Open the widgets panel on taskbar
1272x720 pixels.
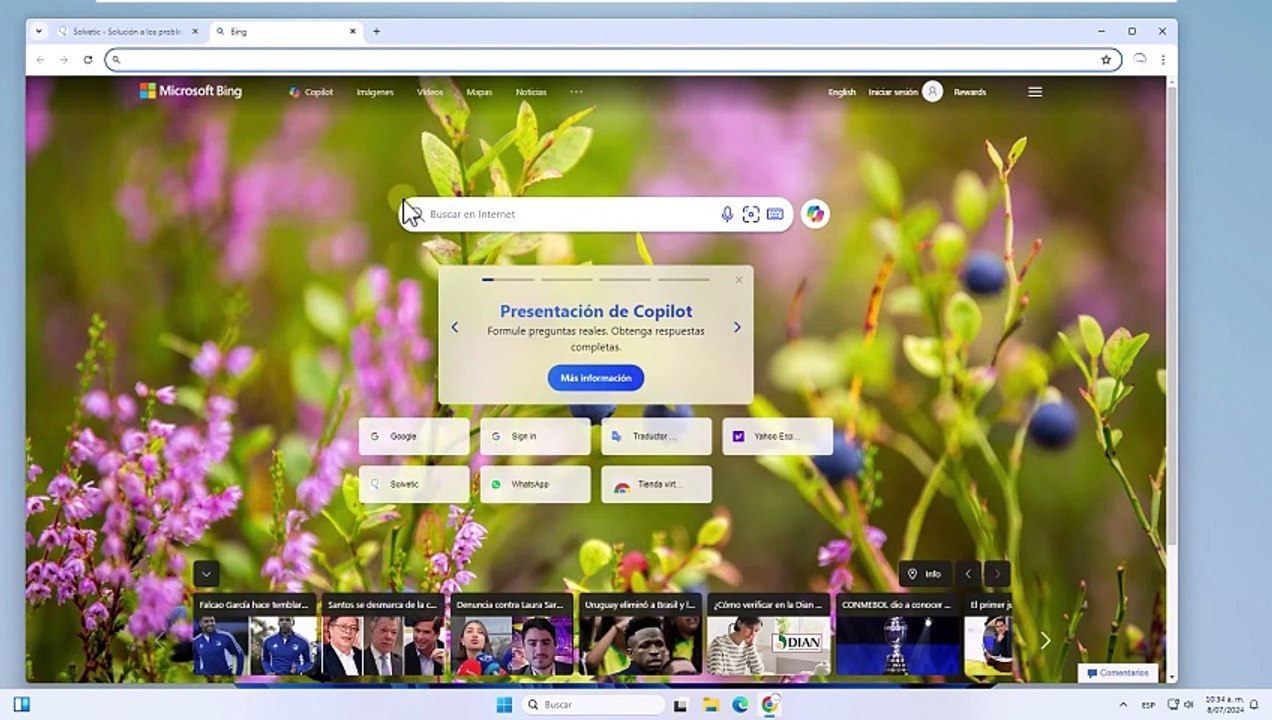(x=21, y=704)
